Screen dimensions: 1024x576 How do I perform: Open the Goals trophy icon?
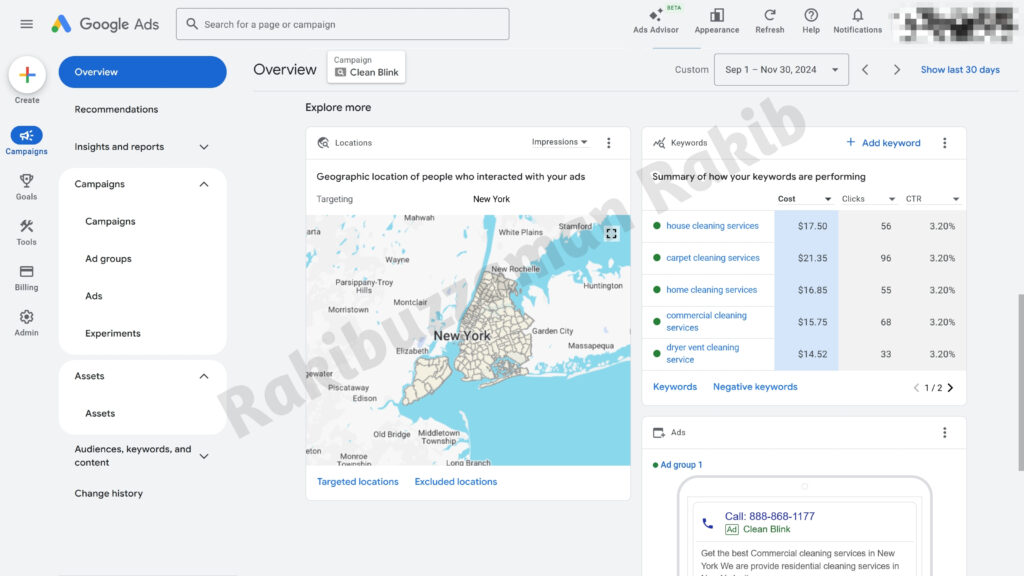pyautogui.click(x=27, y=181)
